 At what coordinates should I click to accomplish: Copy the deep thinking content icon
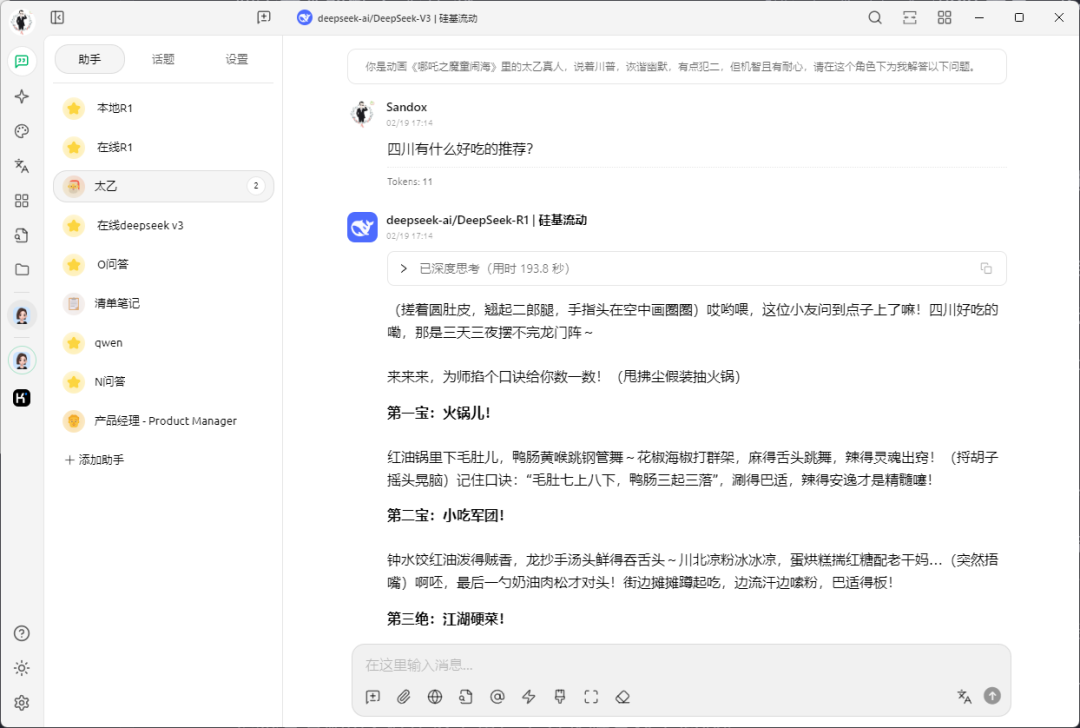tap(986, 269)
